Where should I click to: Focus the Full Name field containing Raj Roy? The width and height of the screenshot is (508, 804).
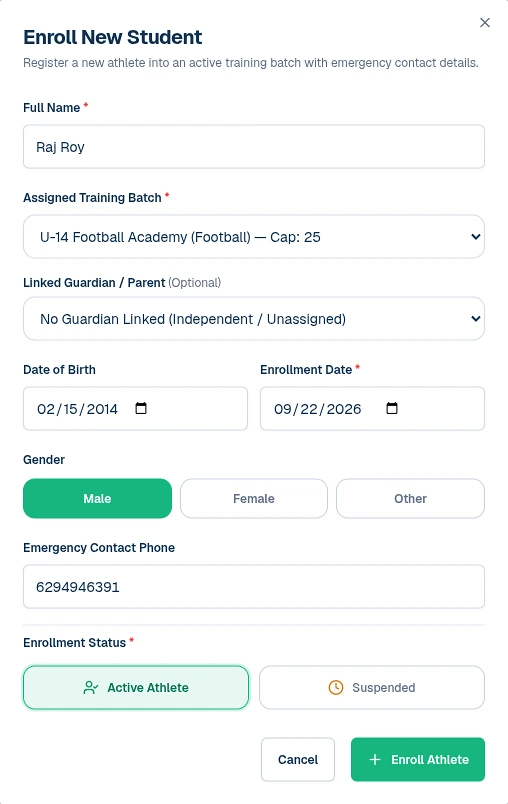254,147
